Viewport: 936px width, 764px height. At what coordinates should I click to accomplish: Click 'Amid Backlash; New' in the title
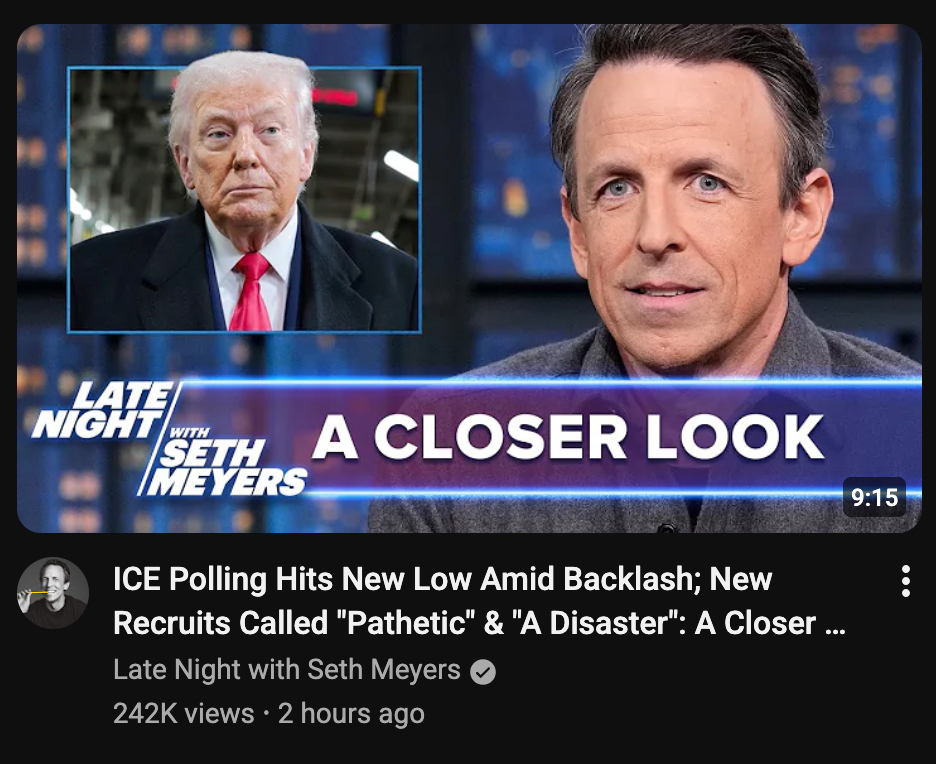pyautogui.click(x=626, y=578)
